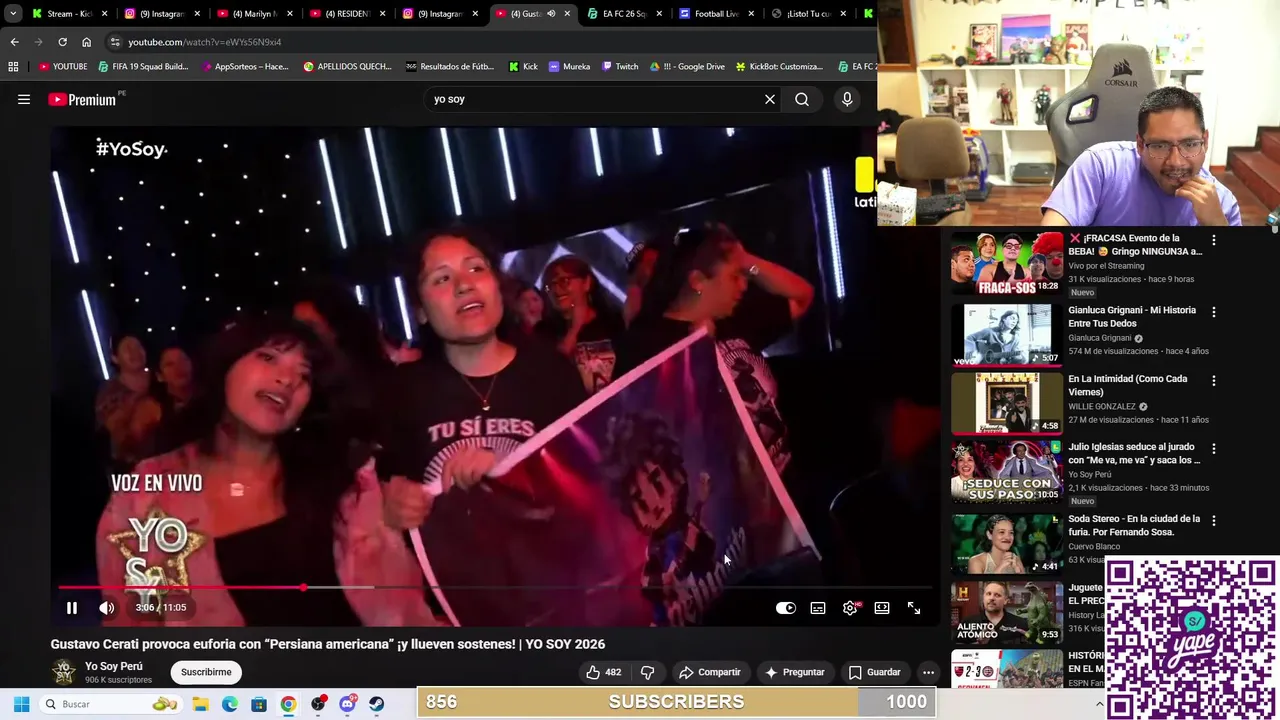
Task: Open YouTube guide hamburger menu
Action: point(24,99)
